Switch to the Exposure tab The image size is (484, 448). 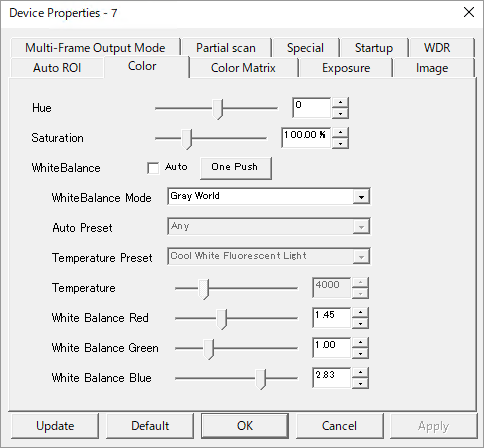pyautogui.click(x=346, y=68)
